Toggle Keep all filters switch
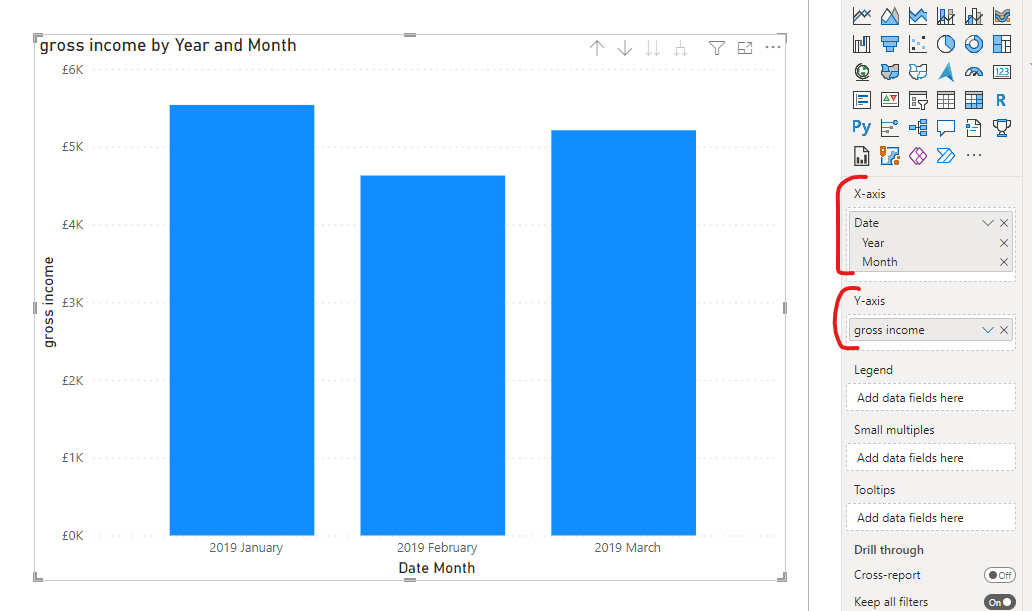The width and height of the screenshot is (1032, 611). pos(1000,602)
